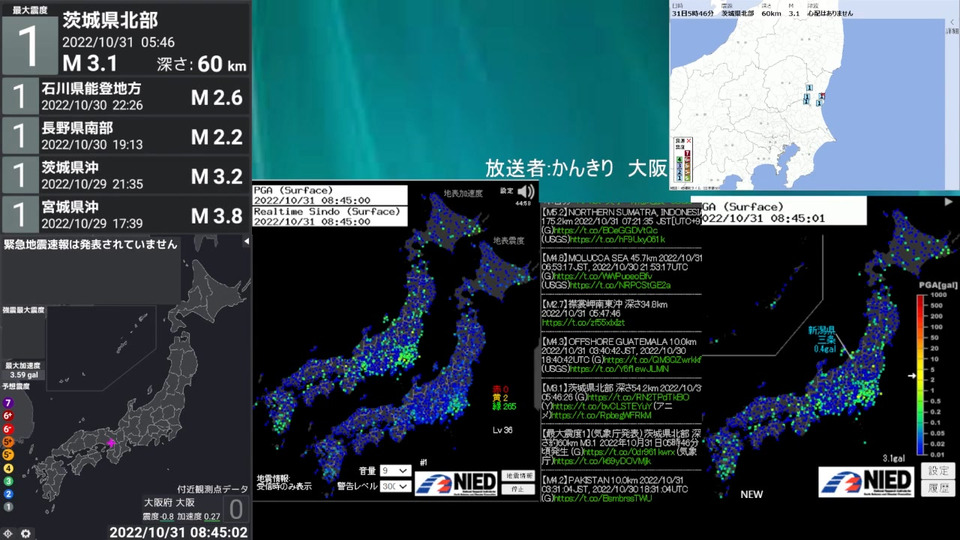Click the 緑 265 green count
Viewport: 960px width, 540px height.
click(x=504, y=406)
